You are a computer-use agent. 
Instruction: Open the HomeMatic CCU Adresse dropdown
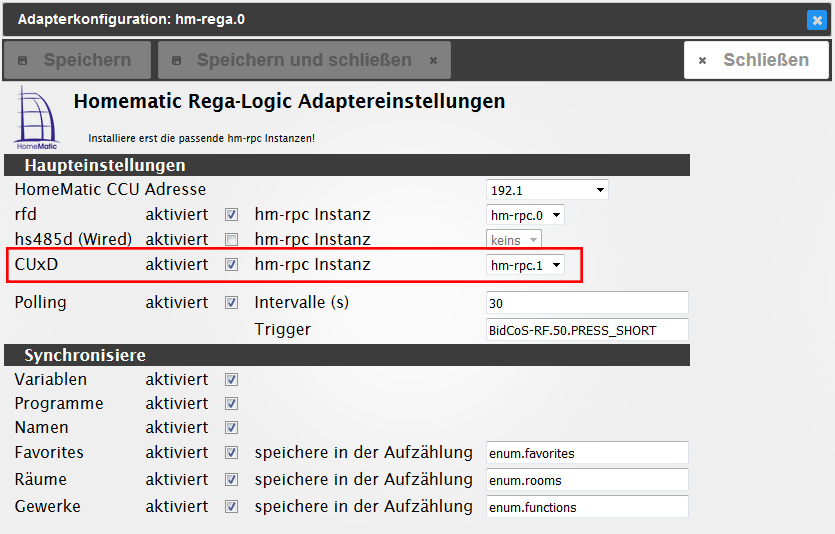tap(547, 190)
